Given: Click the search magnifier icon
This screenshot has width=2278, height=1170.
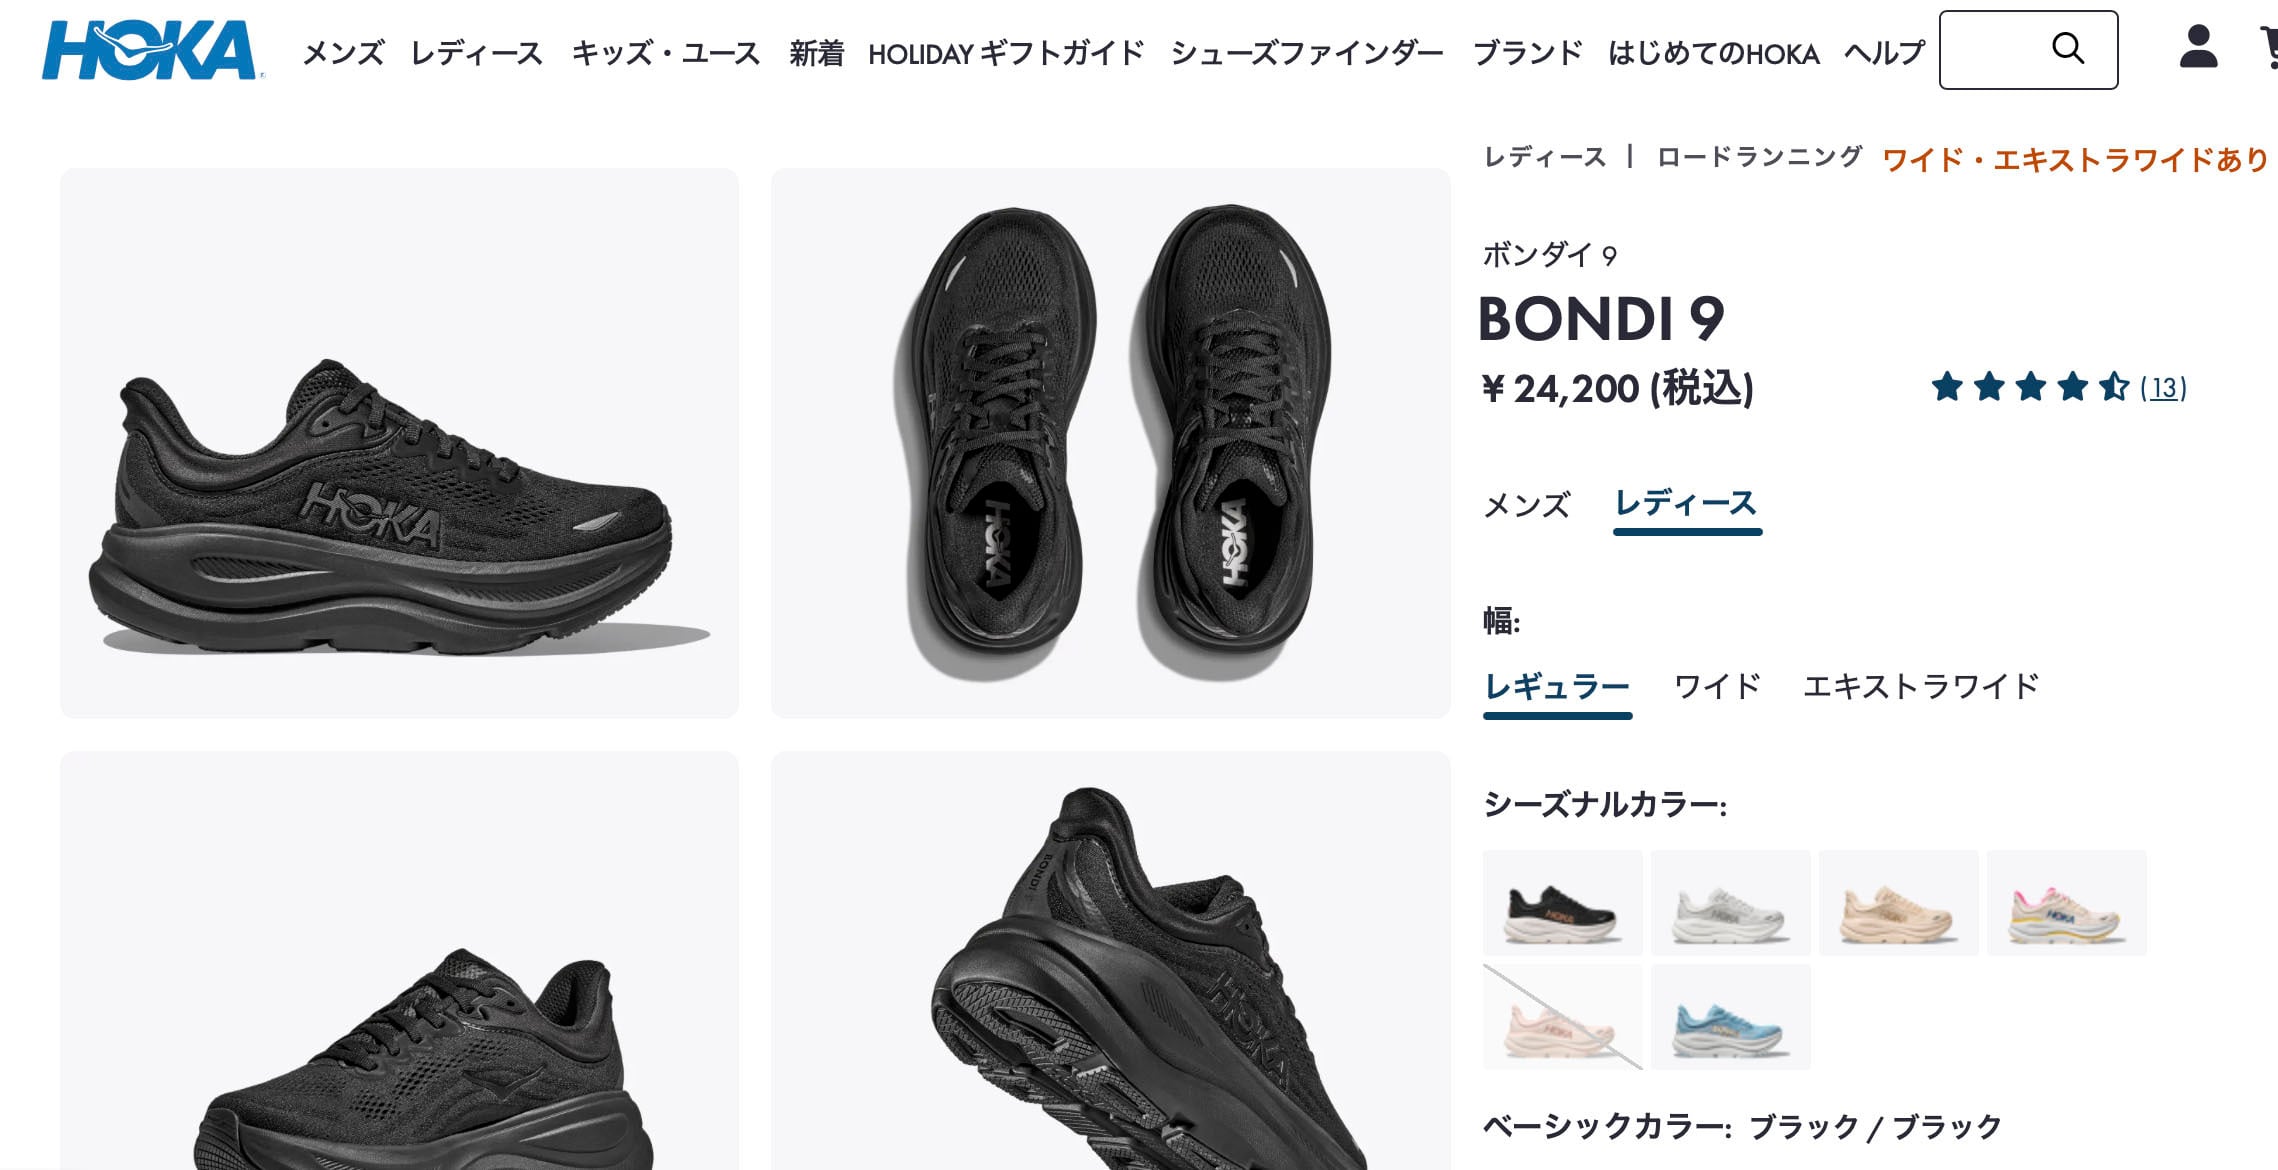Looking at the screenshot, I should tap(2067, 48).
